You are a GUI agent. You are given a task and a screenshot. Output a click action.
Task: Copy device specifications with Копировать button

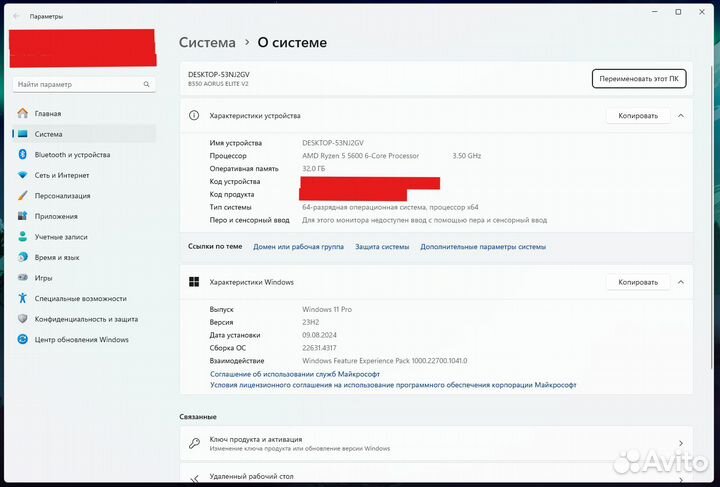[x=638, y=116]
